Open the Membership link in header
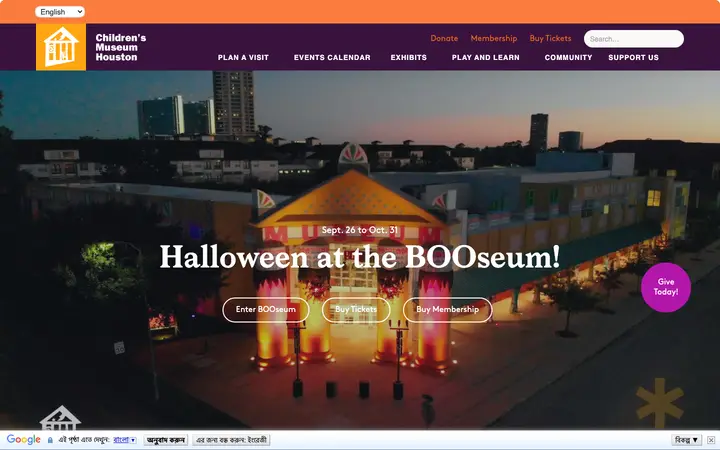Screen dimensions: 720x450 pyautogui.click(x=494, y=39)
